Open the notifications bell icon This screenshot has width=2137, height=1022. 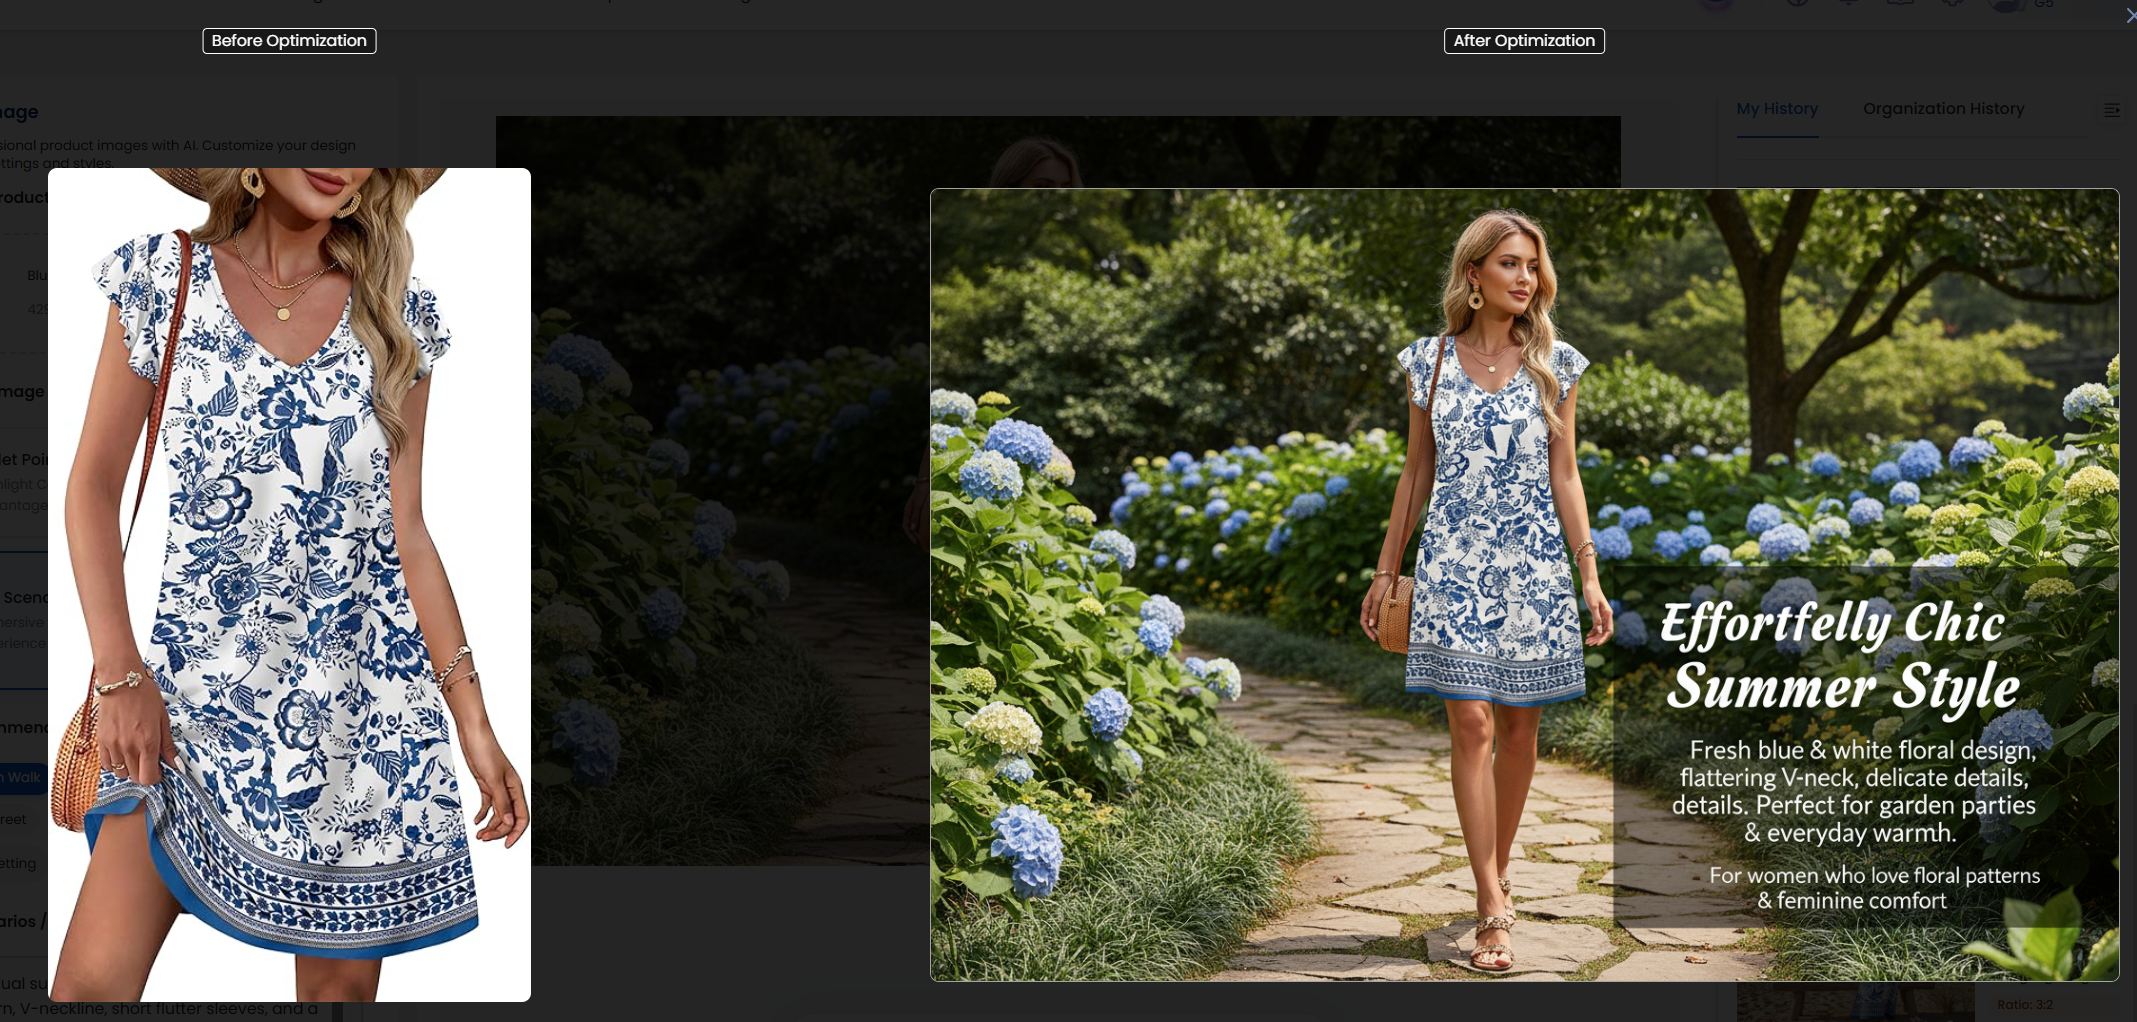[1848, 3]
